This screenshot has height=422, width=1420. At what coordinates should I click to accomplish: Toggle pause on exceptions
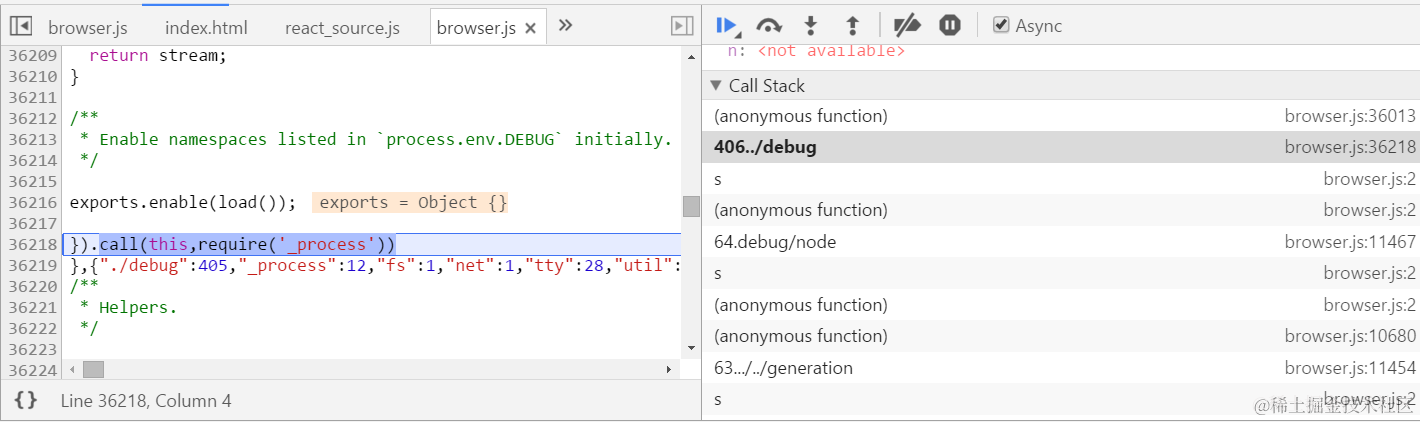coord(950,26)
